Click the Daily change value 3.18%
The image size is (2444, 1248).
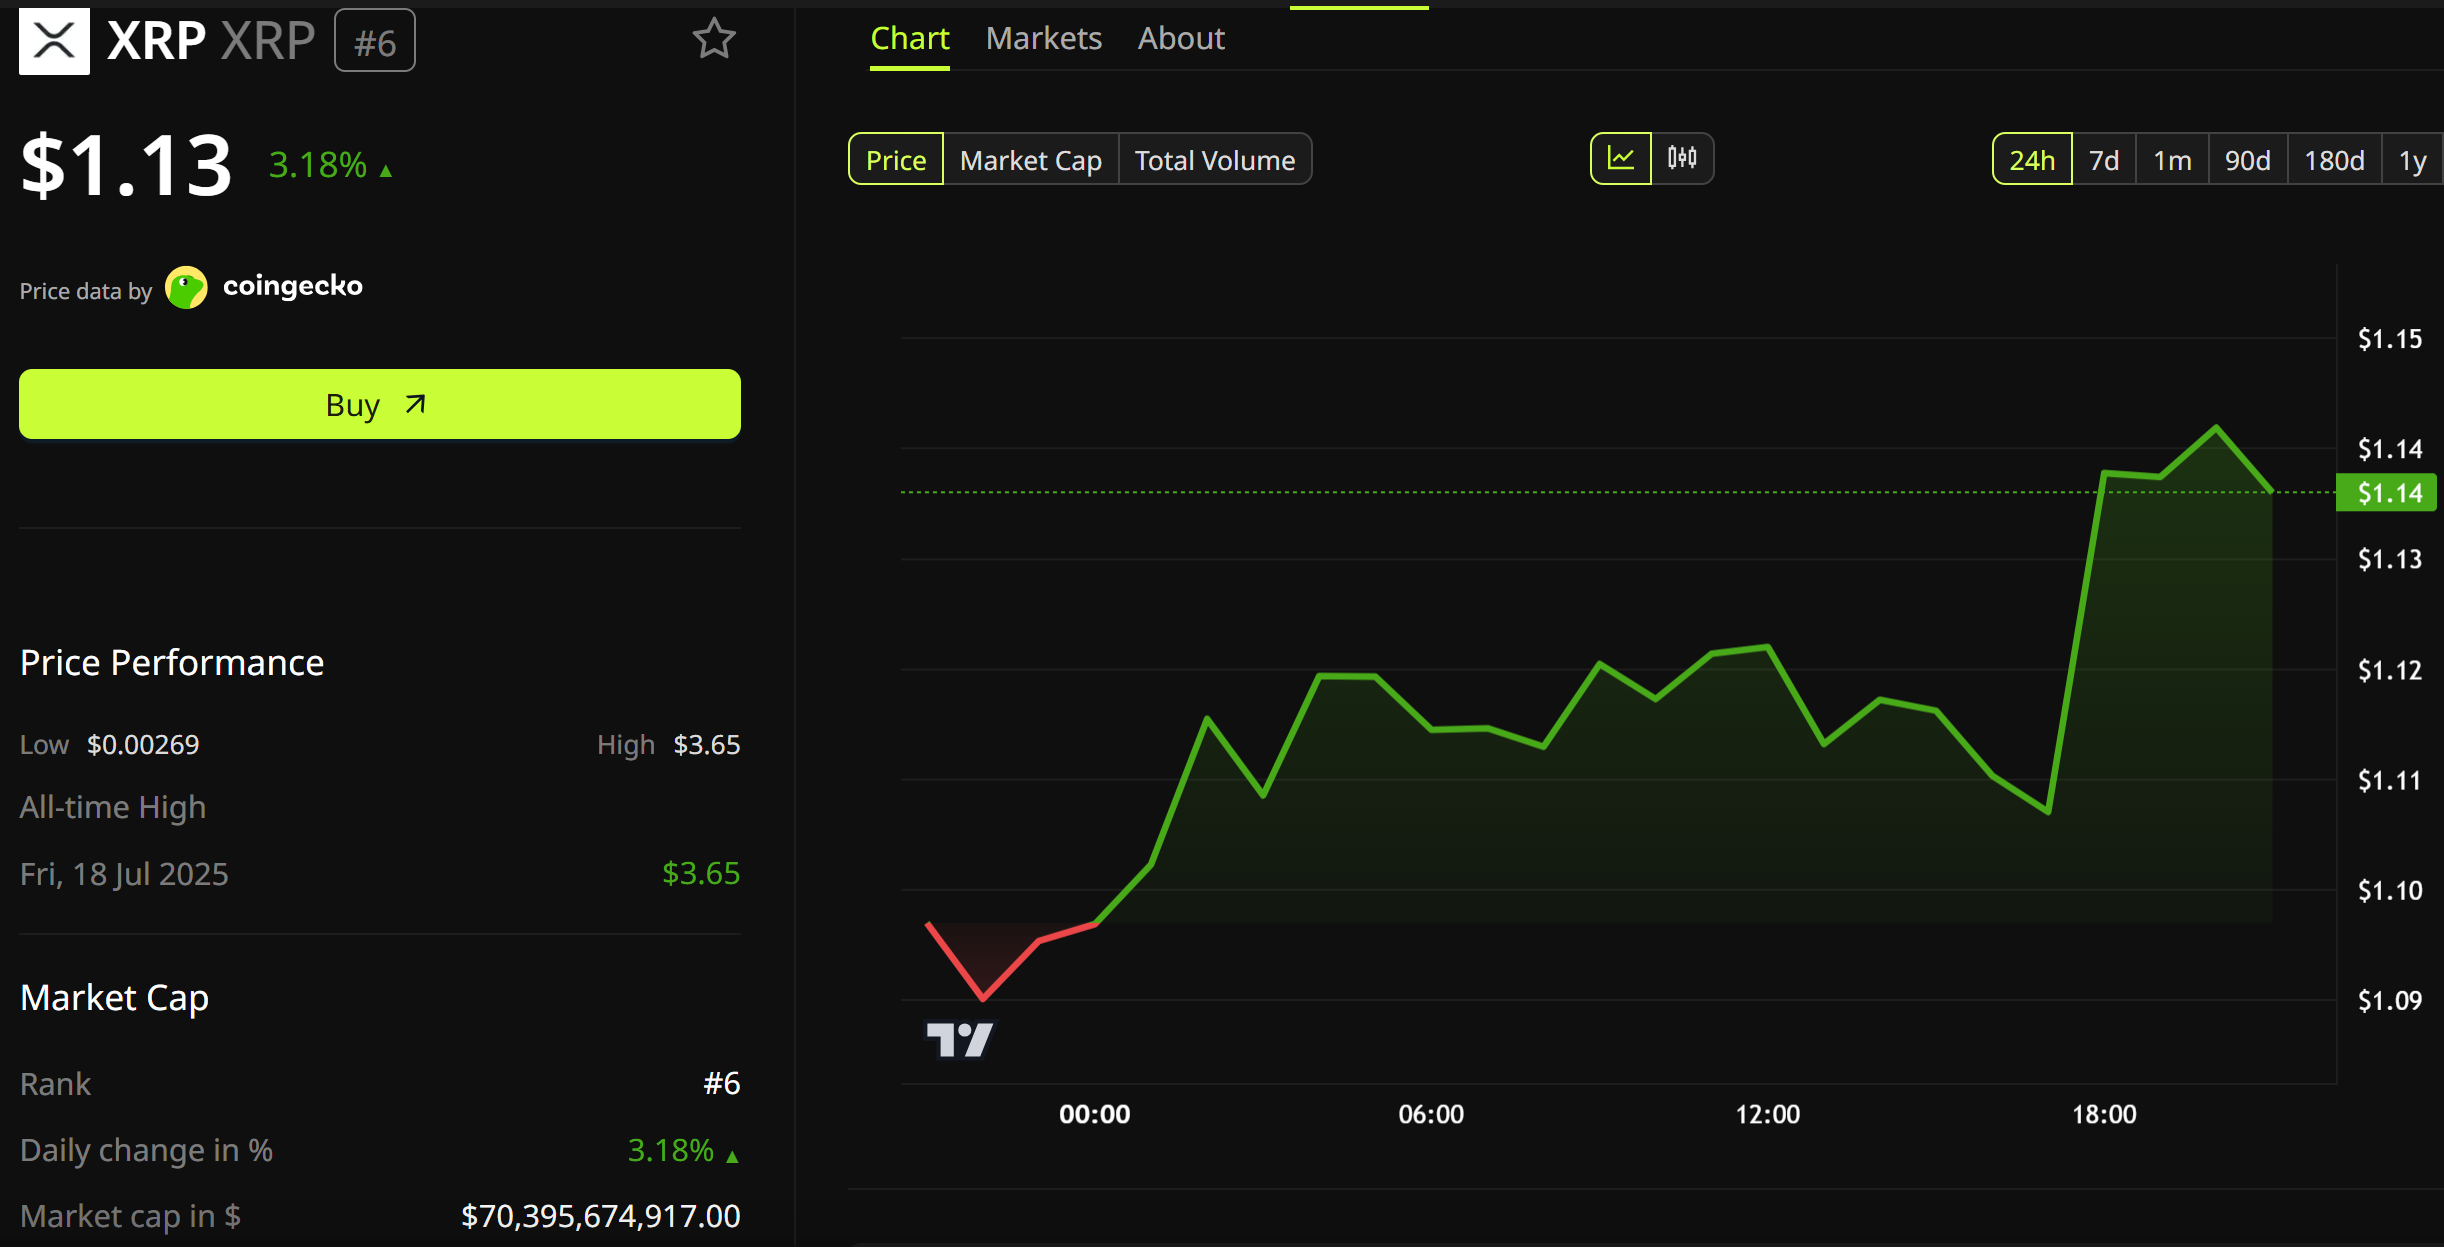(x=683, y=1151)
